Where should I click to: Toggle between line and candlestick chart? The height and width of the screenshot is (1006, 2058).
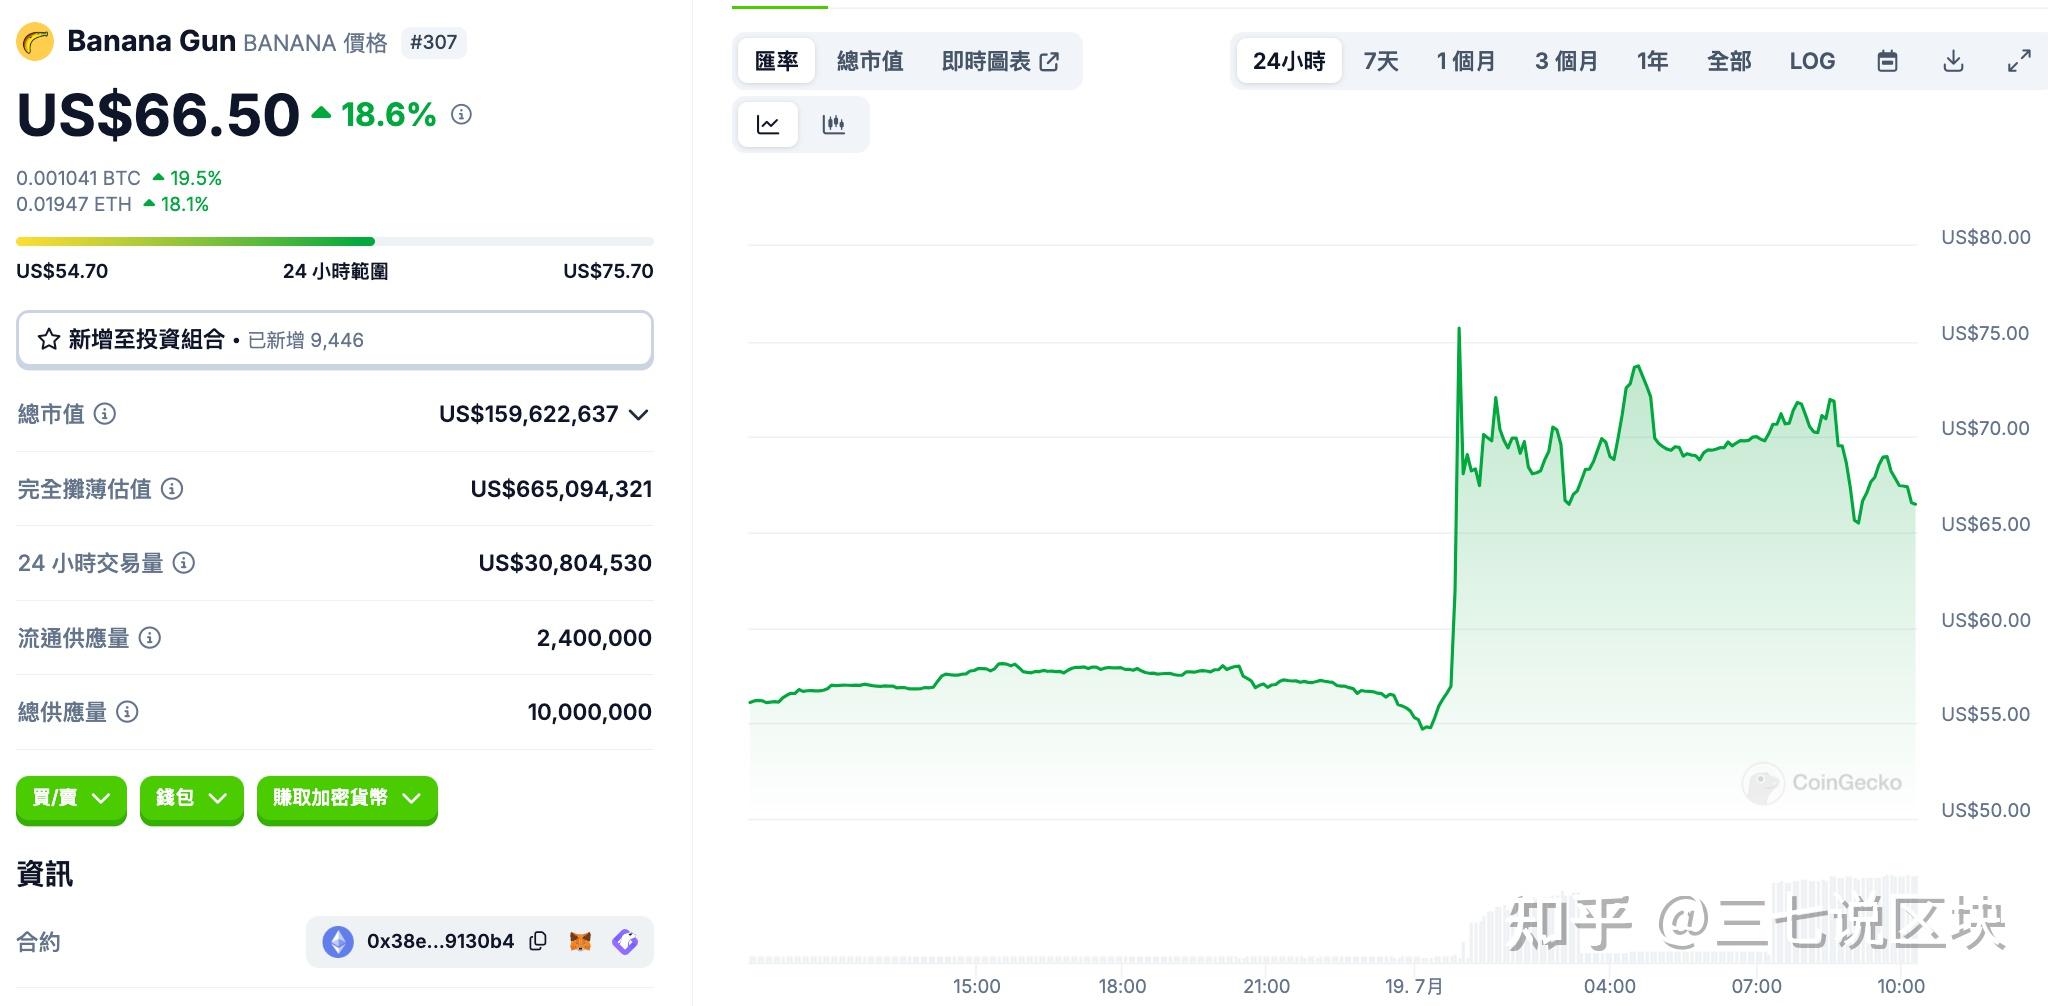(767, 124)
